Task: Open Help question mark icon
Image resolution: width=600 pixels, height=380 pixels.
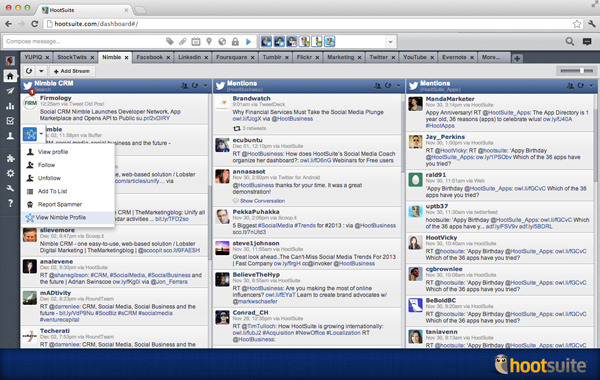Action: pyautogui.click(x=10, y=203)
